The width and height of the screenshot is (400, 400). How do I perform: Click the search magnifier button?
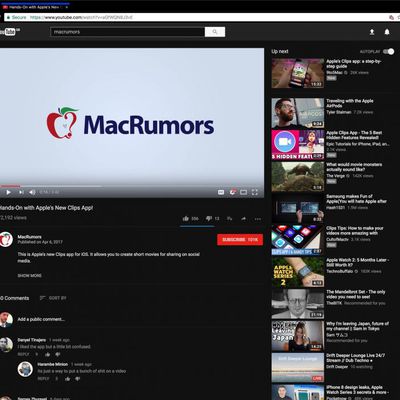click(x=215, y=32)
